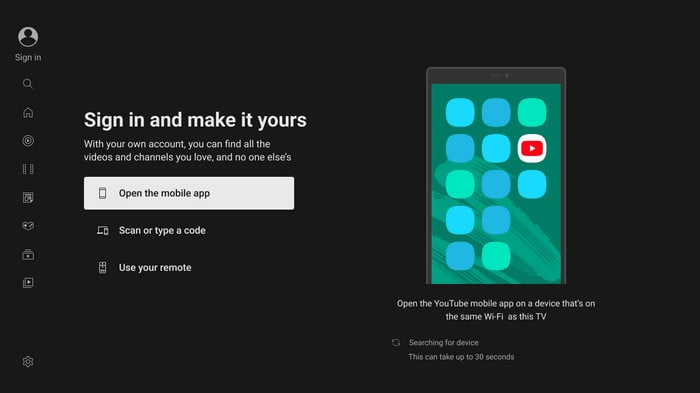This screenshot has width=700, height=393.
Task: Open Settings gear in the sidebar
Action: click(28, 361)
